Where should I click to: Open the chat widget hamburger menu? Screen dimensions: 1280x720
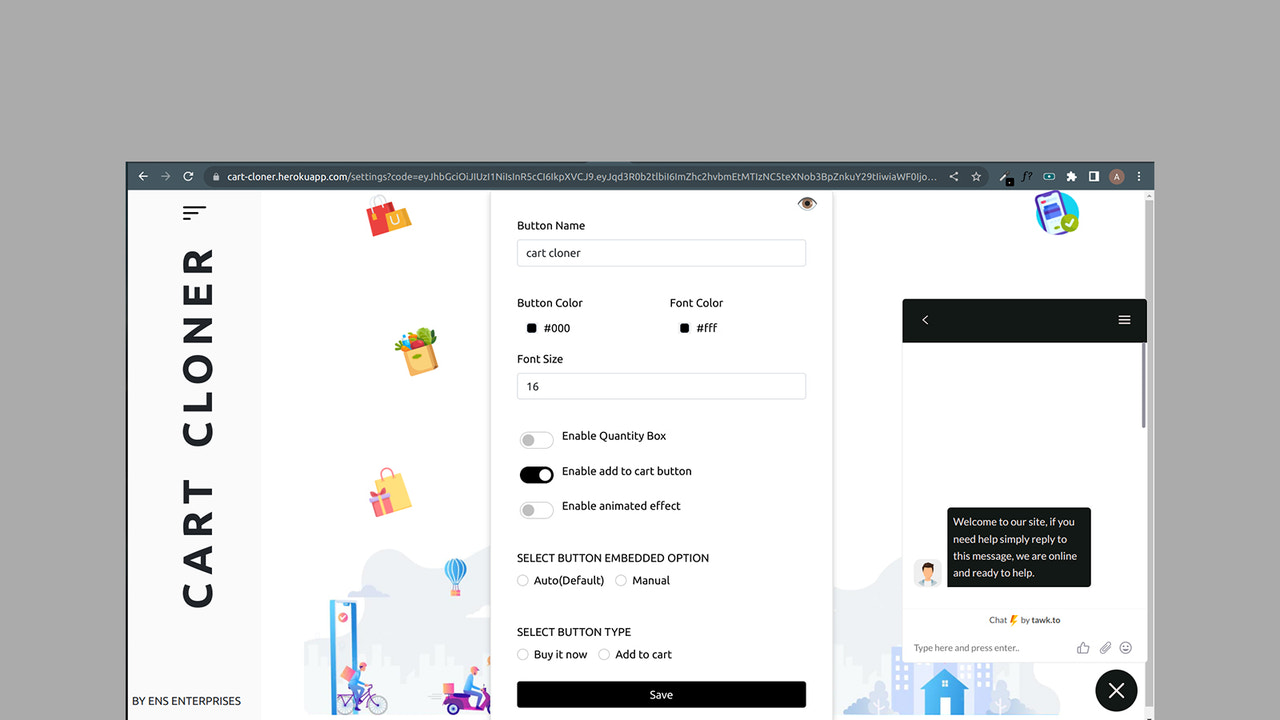tap(1124, 320)
